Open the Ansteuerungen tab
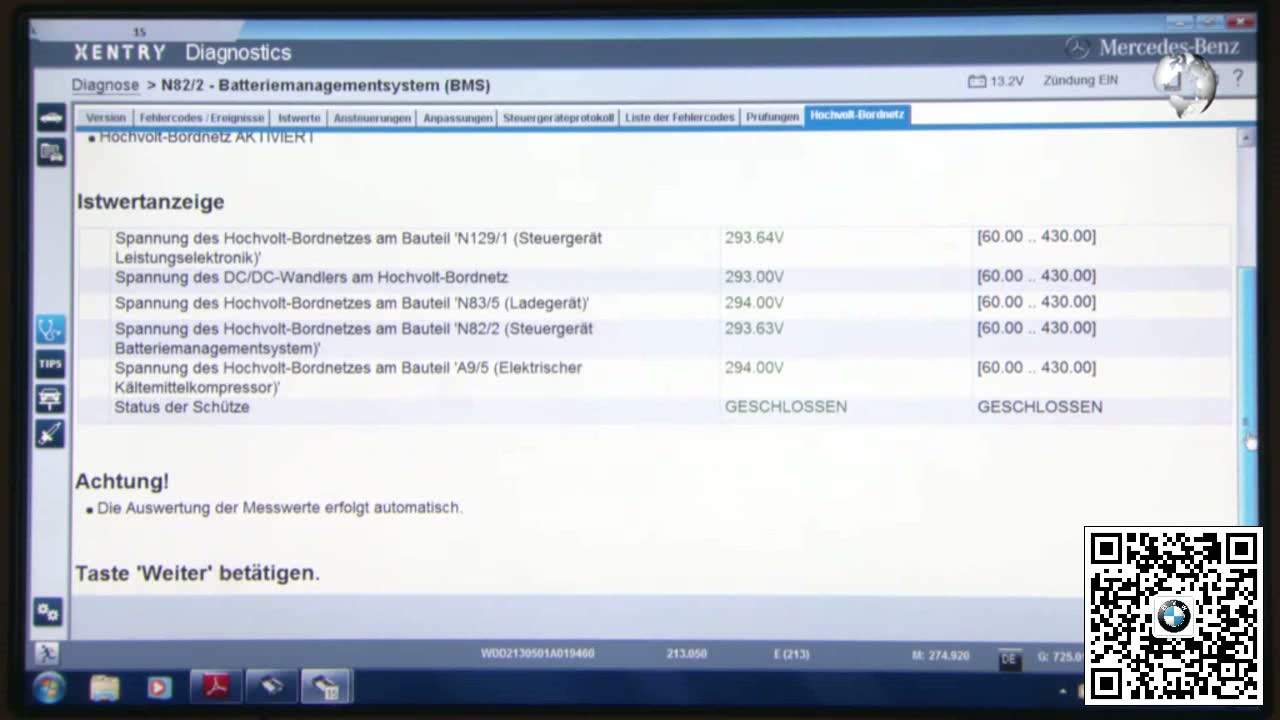This screenshot has width=1280, height=720. [x=372, y=117]
